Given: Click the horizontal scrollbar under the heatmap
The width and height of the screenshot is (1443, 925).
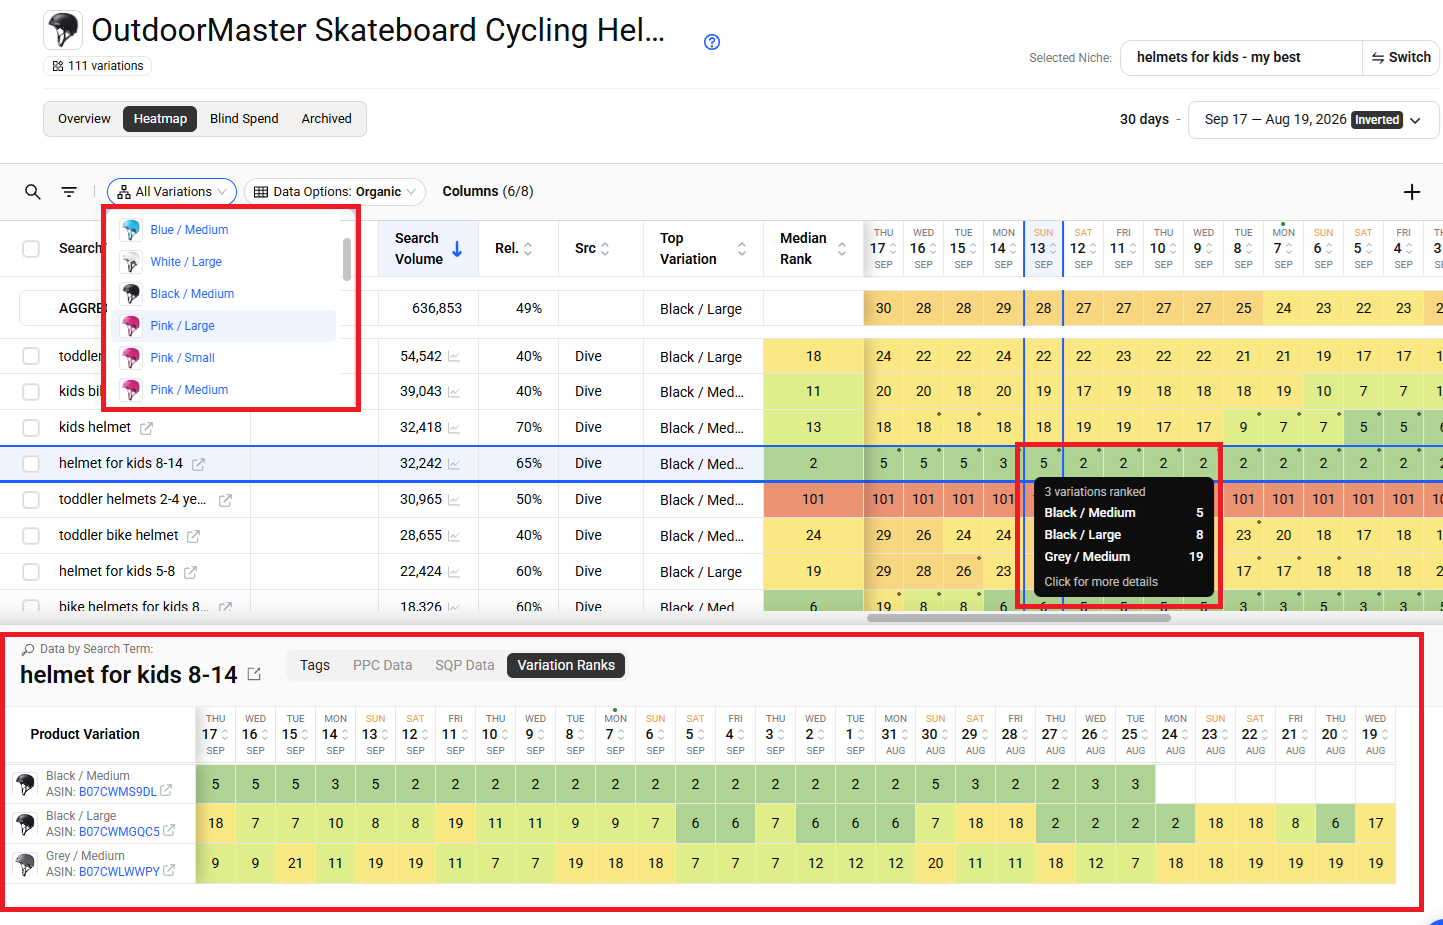Looking at the screenshot, I should tap(1018, 618).
